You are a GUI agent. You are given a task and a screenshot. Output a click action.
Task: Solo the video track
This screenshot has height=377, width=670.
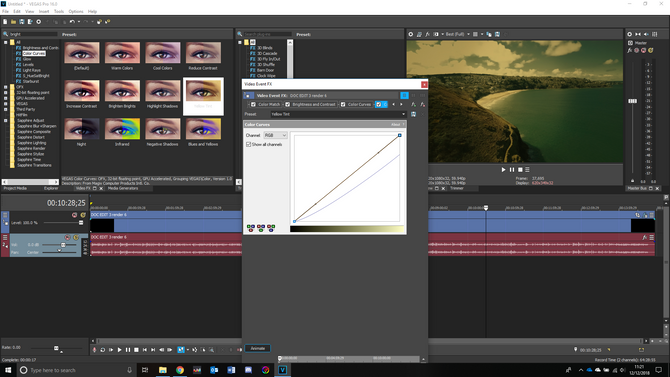pyautogui.click(x=83, y=215)
